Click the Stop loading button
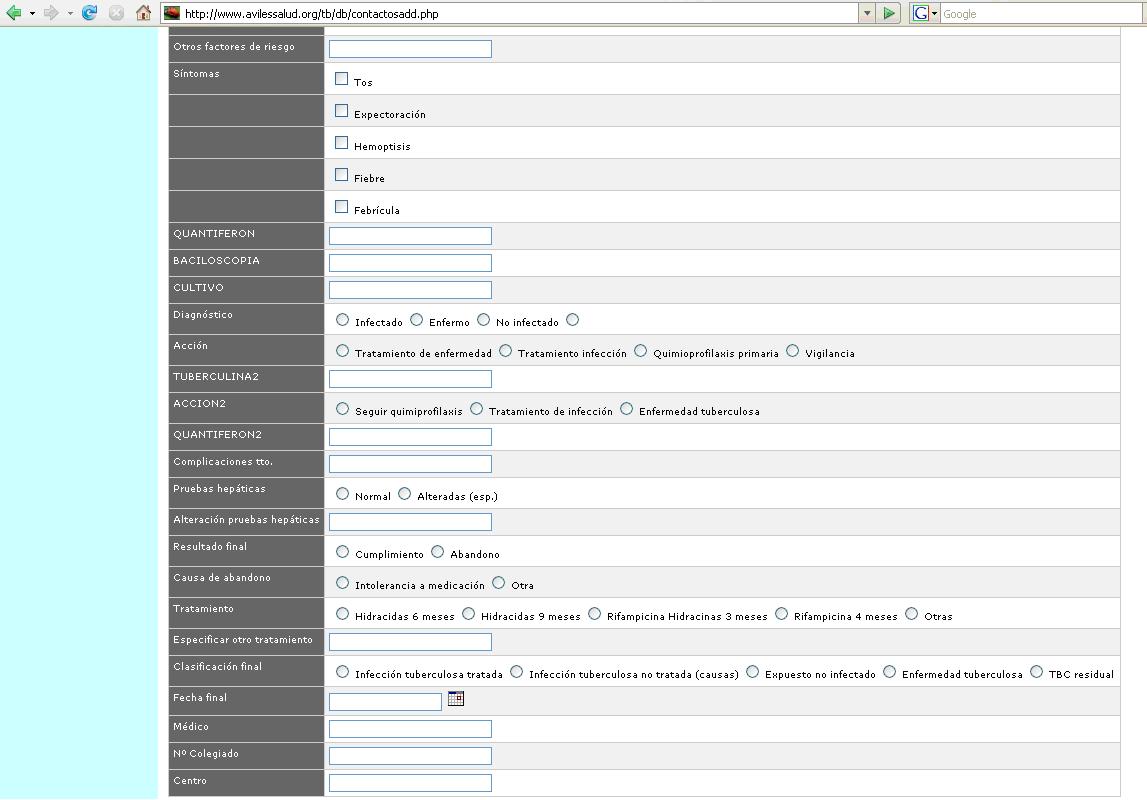 click(x=117, y=13)
